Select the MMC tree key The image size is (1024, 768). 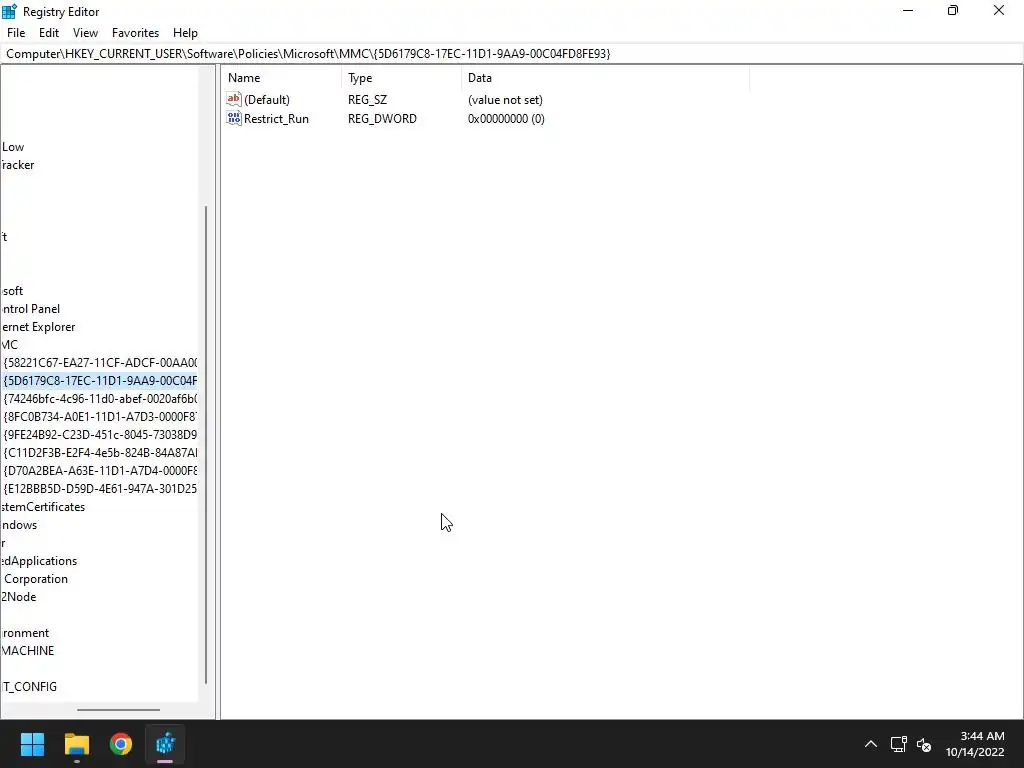(x=10, y=345)
